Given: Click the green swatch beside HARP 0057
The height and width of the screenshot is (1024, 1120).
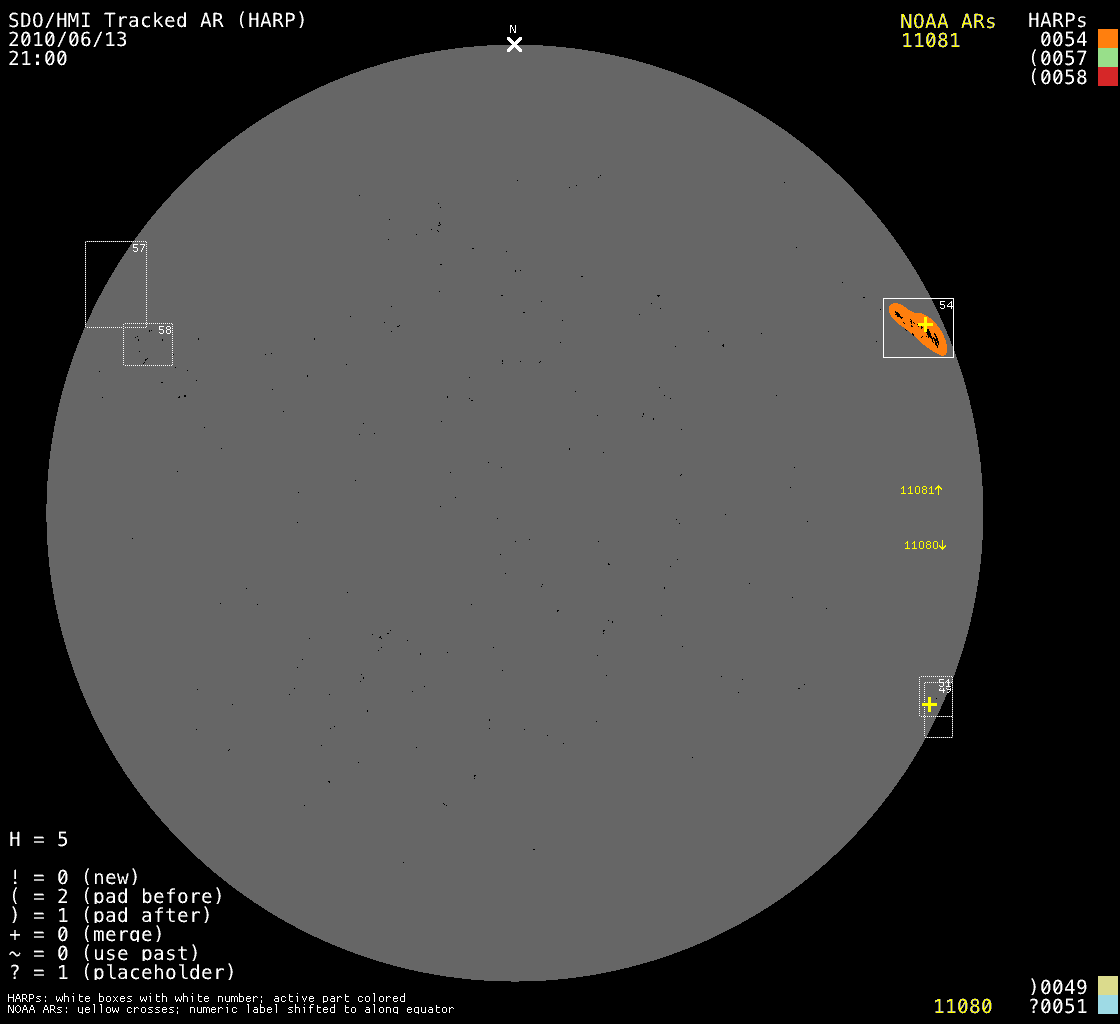Looking at the screenshot, I should point(1107,58).
